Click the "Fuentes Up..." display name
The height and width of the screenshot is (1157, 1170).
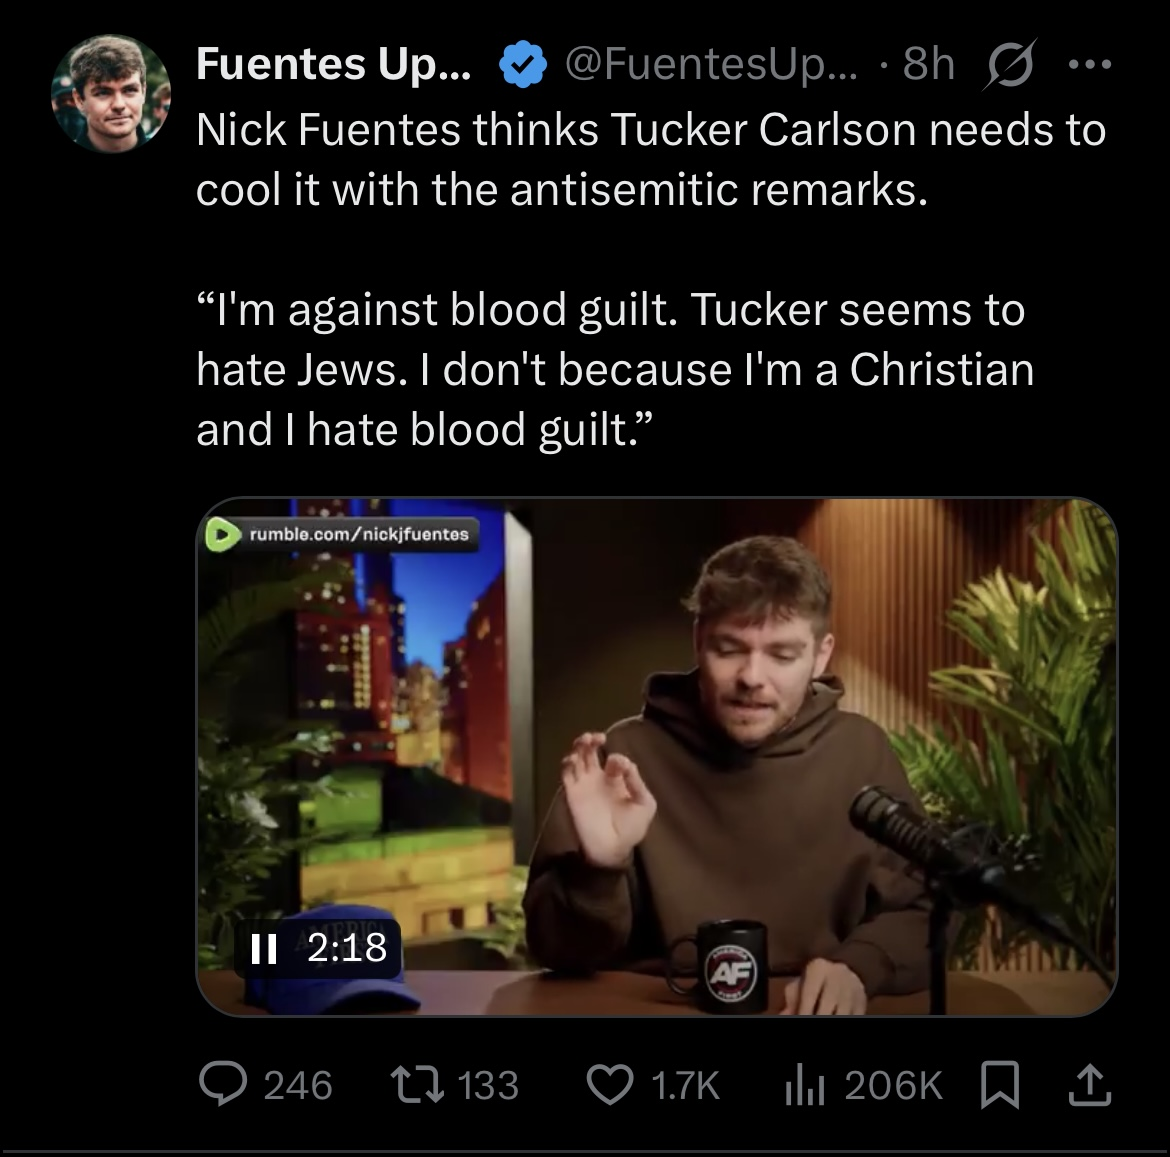point(337,66)
